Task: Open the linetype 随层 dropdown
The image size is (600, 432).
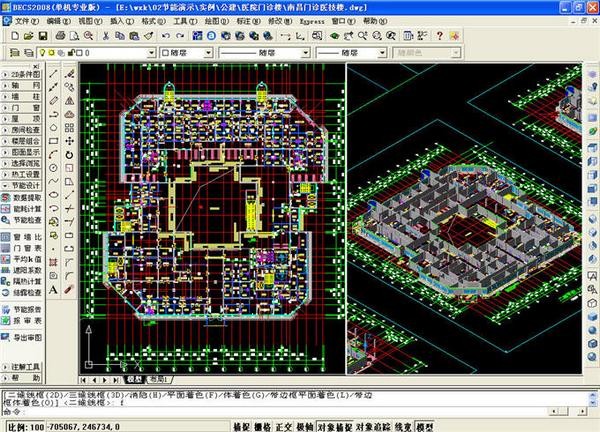Action: click(305, 53)
